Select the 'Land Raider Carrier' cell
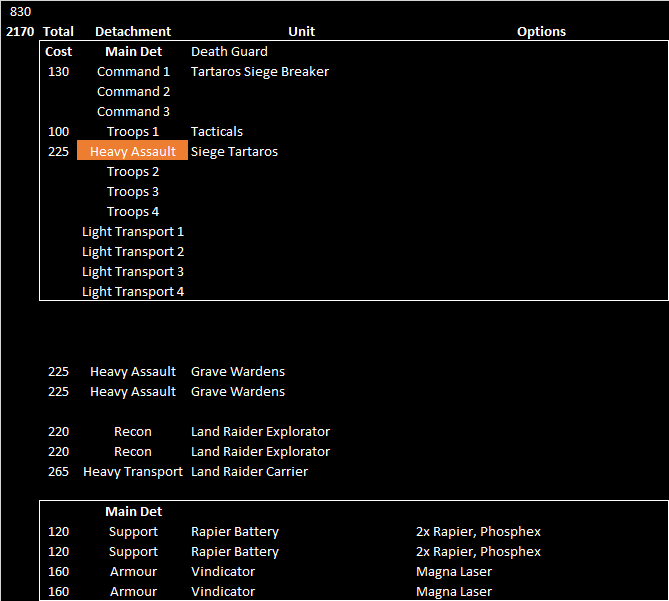 coord(249,472)
